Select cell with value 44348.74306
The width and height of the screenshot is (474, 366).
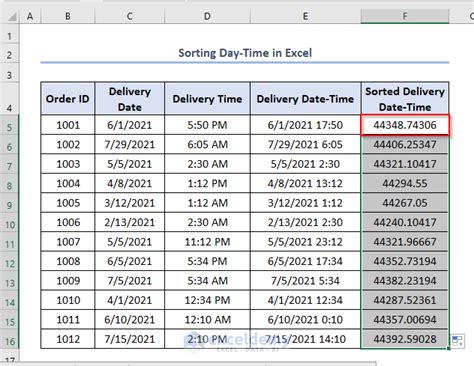[x=405, y=125]
